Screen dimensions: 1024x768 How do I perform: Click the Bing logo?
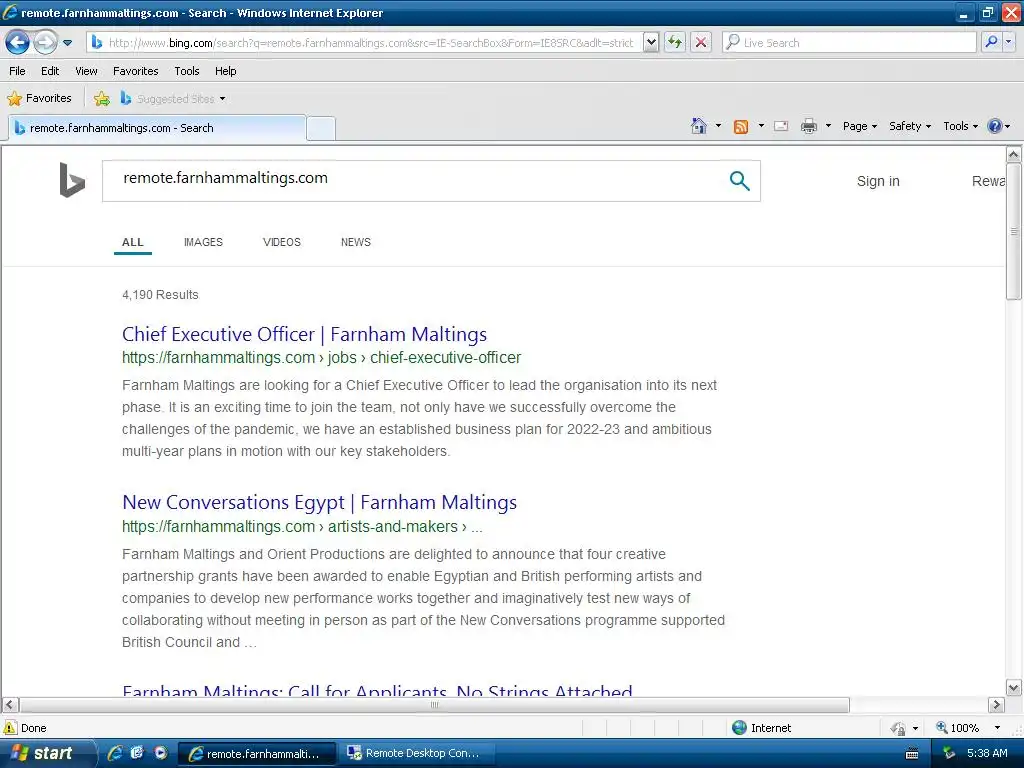point(72,180)
